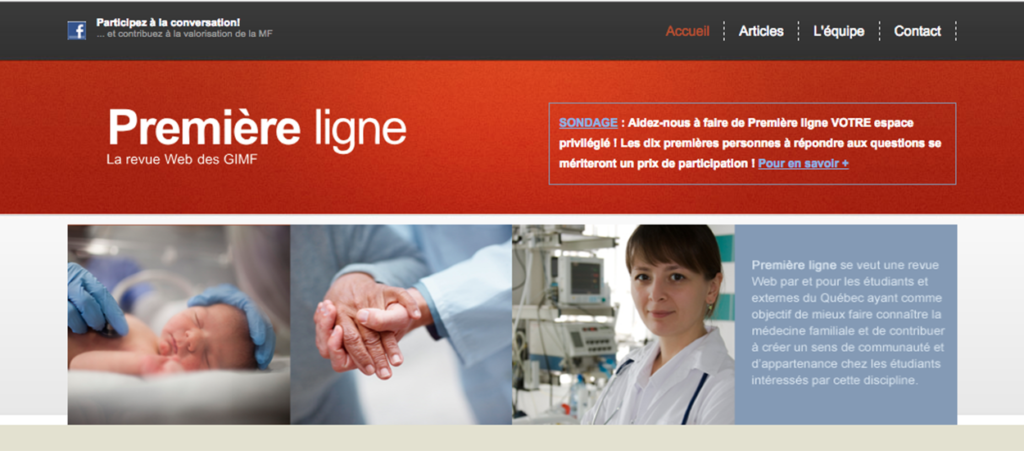Click the "Participez à la conversation!" heading
Screen dimensions: 1024x451
click(x=168, y=22)
